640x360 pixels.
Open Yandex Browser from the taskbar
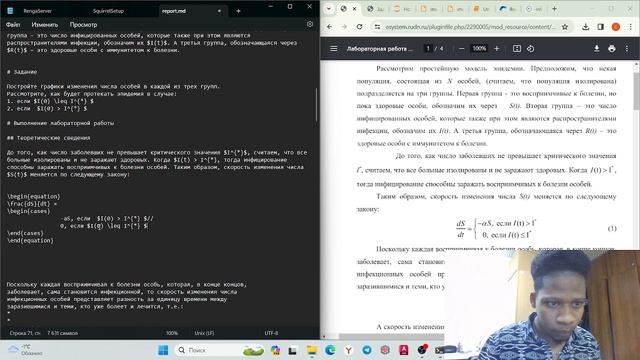(x=349, y=350)
